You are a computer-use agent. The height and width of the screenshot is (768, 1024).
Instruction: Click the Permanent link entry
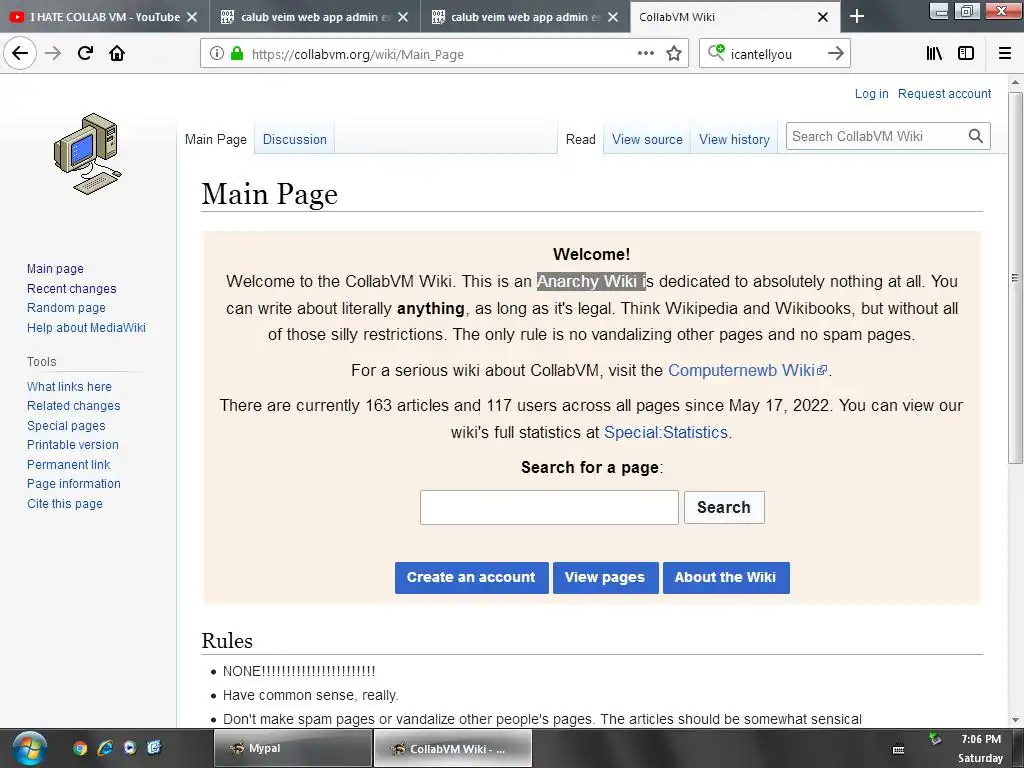point(69,464)
